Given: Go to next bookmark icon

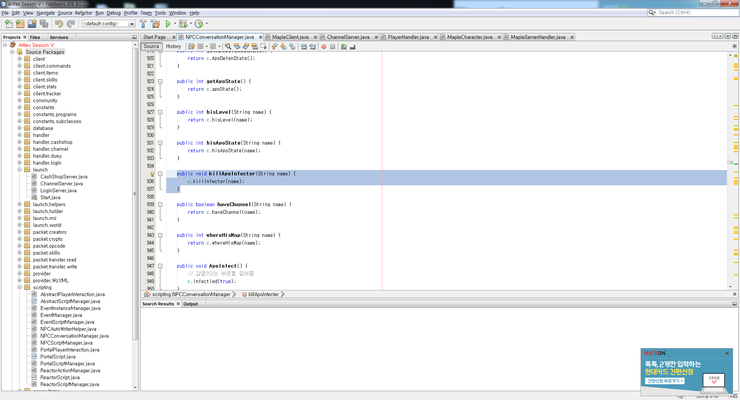Looking at the screenshot, I should [283, 46].
